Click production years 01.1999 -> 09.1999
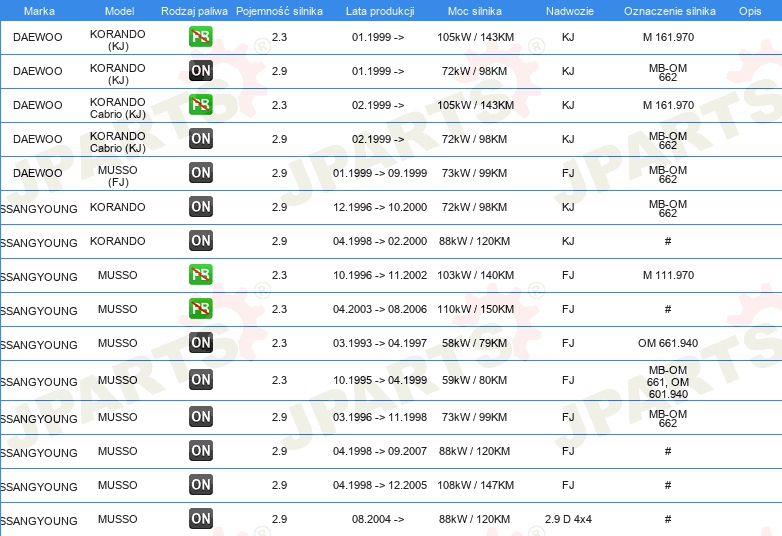782x536 pixels. pyautogui.click(x=380, y=173)
